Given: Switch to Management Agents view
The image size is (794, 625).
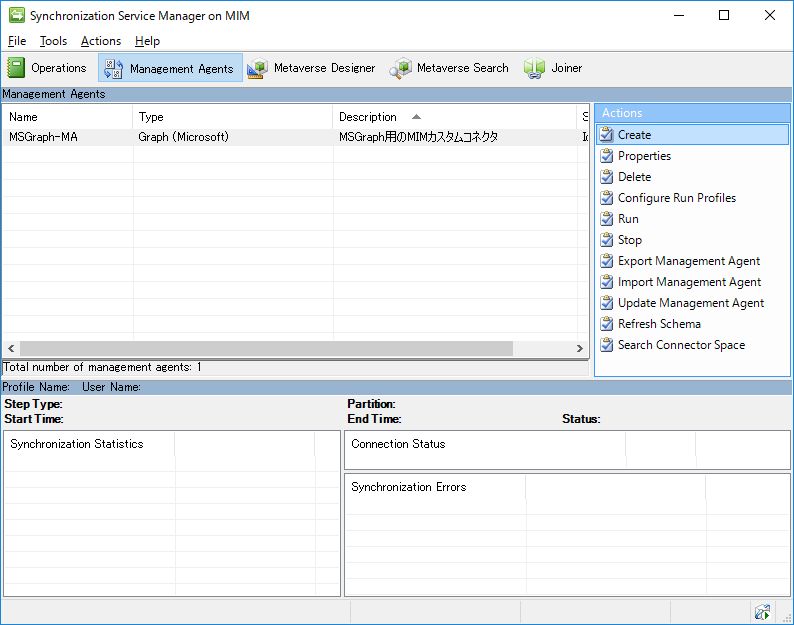Looking at the screenshot, I should (170, 68).
